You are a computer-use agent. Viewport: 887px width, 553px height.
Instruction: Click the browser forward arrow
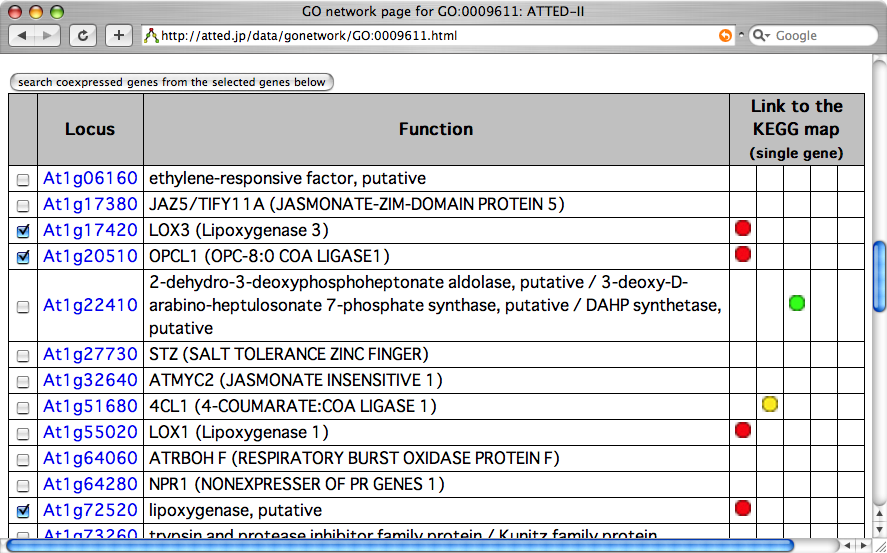click(x=48, y=36)
